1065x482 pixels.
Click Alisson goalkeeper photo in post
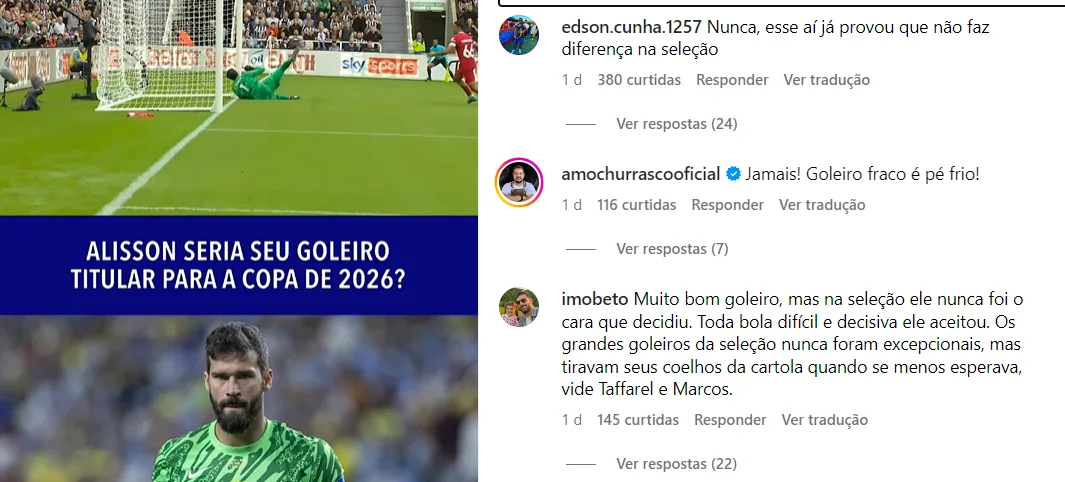238,398
